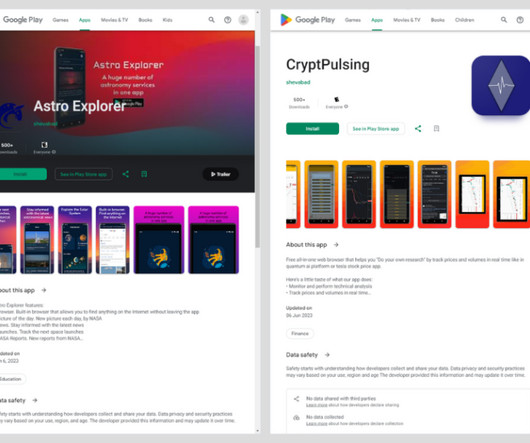Open the shevabad developer link under Astro Explorer
Image resolution: width=530 pixels, height=443 pixels.
coord(46,124)
